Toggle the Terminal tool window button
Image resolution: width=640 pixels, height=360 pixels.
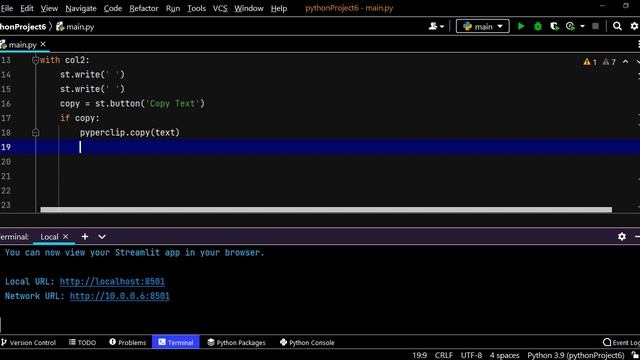176,342
